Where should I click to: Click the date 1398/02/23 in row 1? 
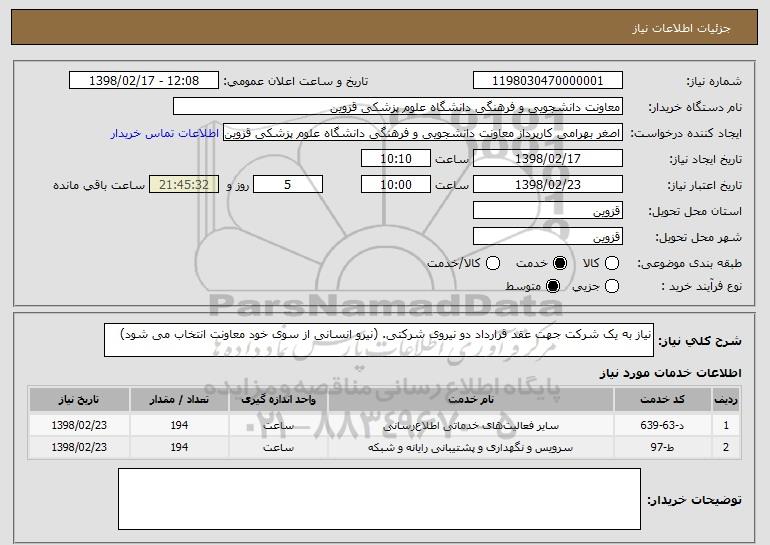[79, 425]
